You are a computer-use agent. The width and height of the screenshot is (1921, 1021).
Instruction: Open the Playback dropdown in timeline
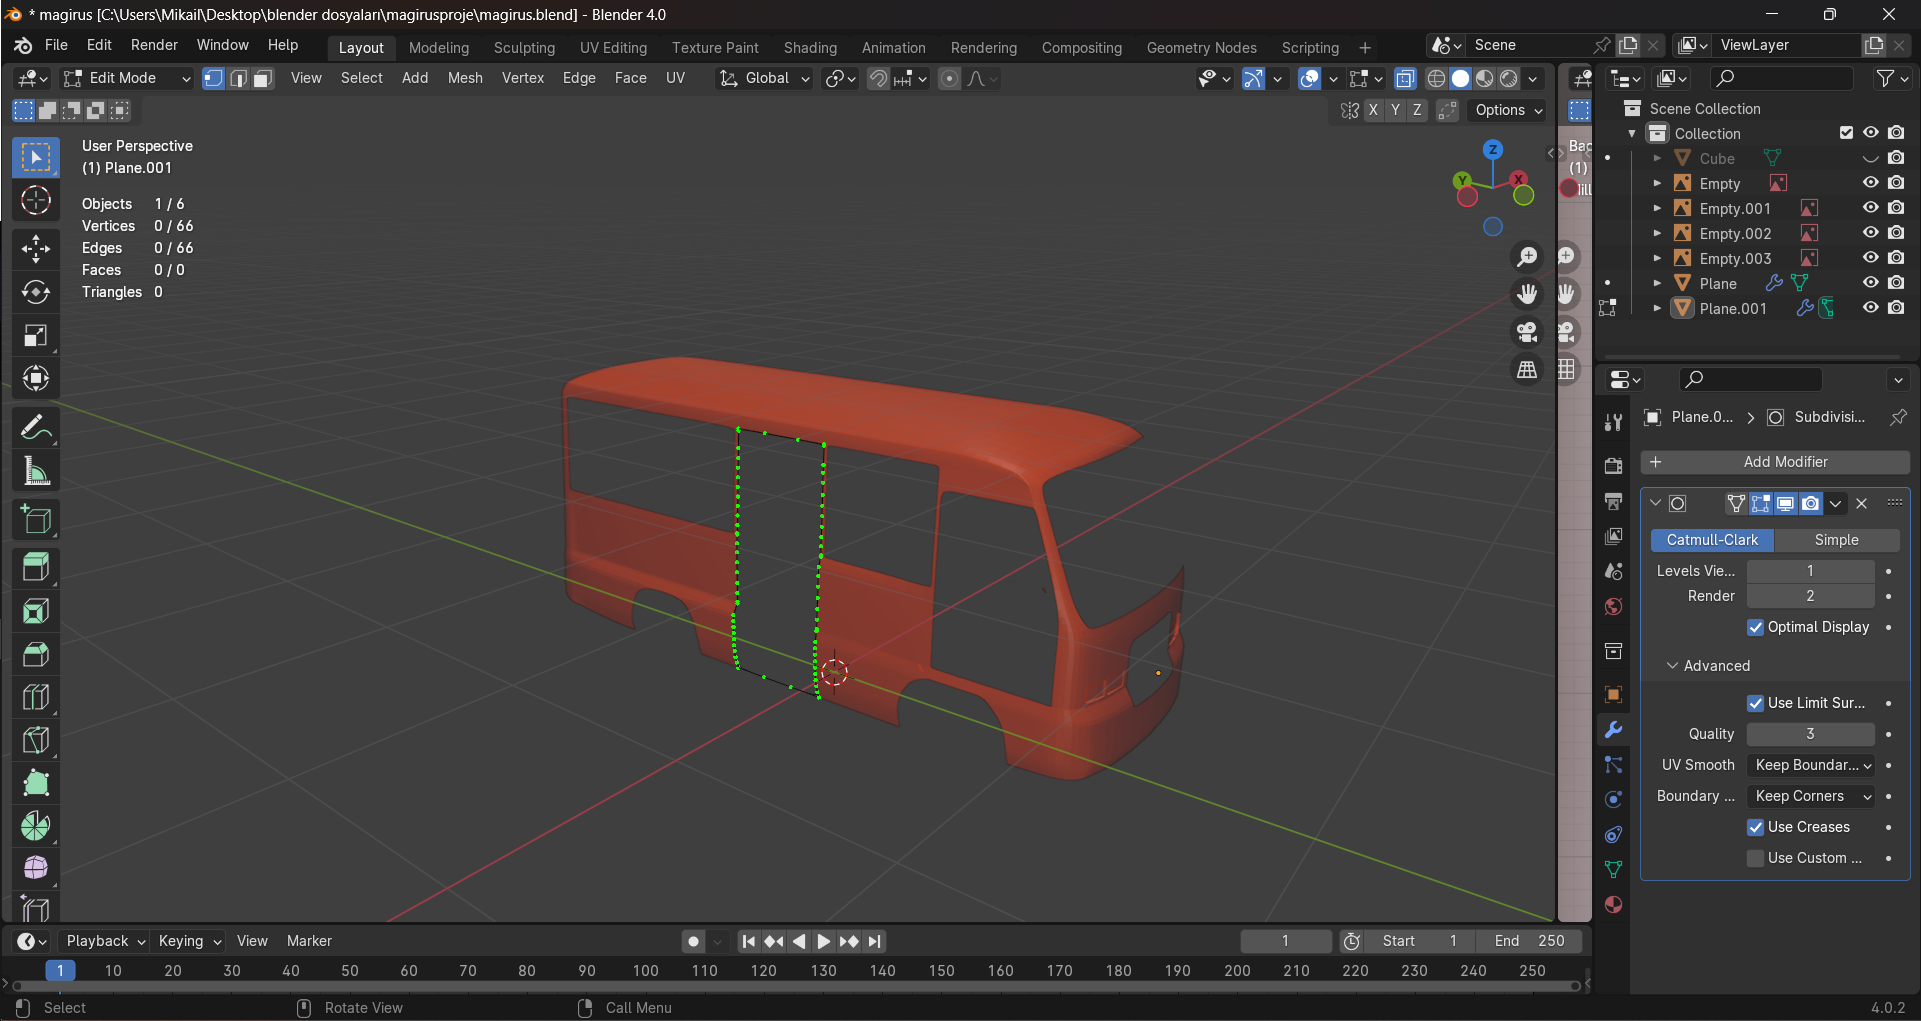105,941
